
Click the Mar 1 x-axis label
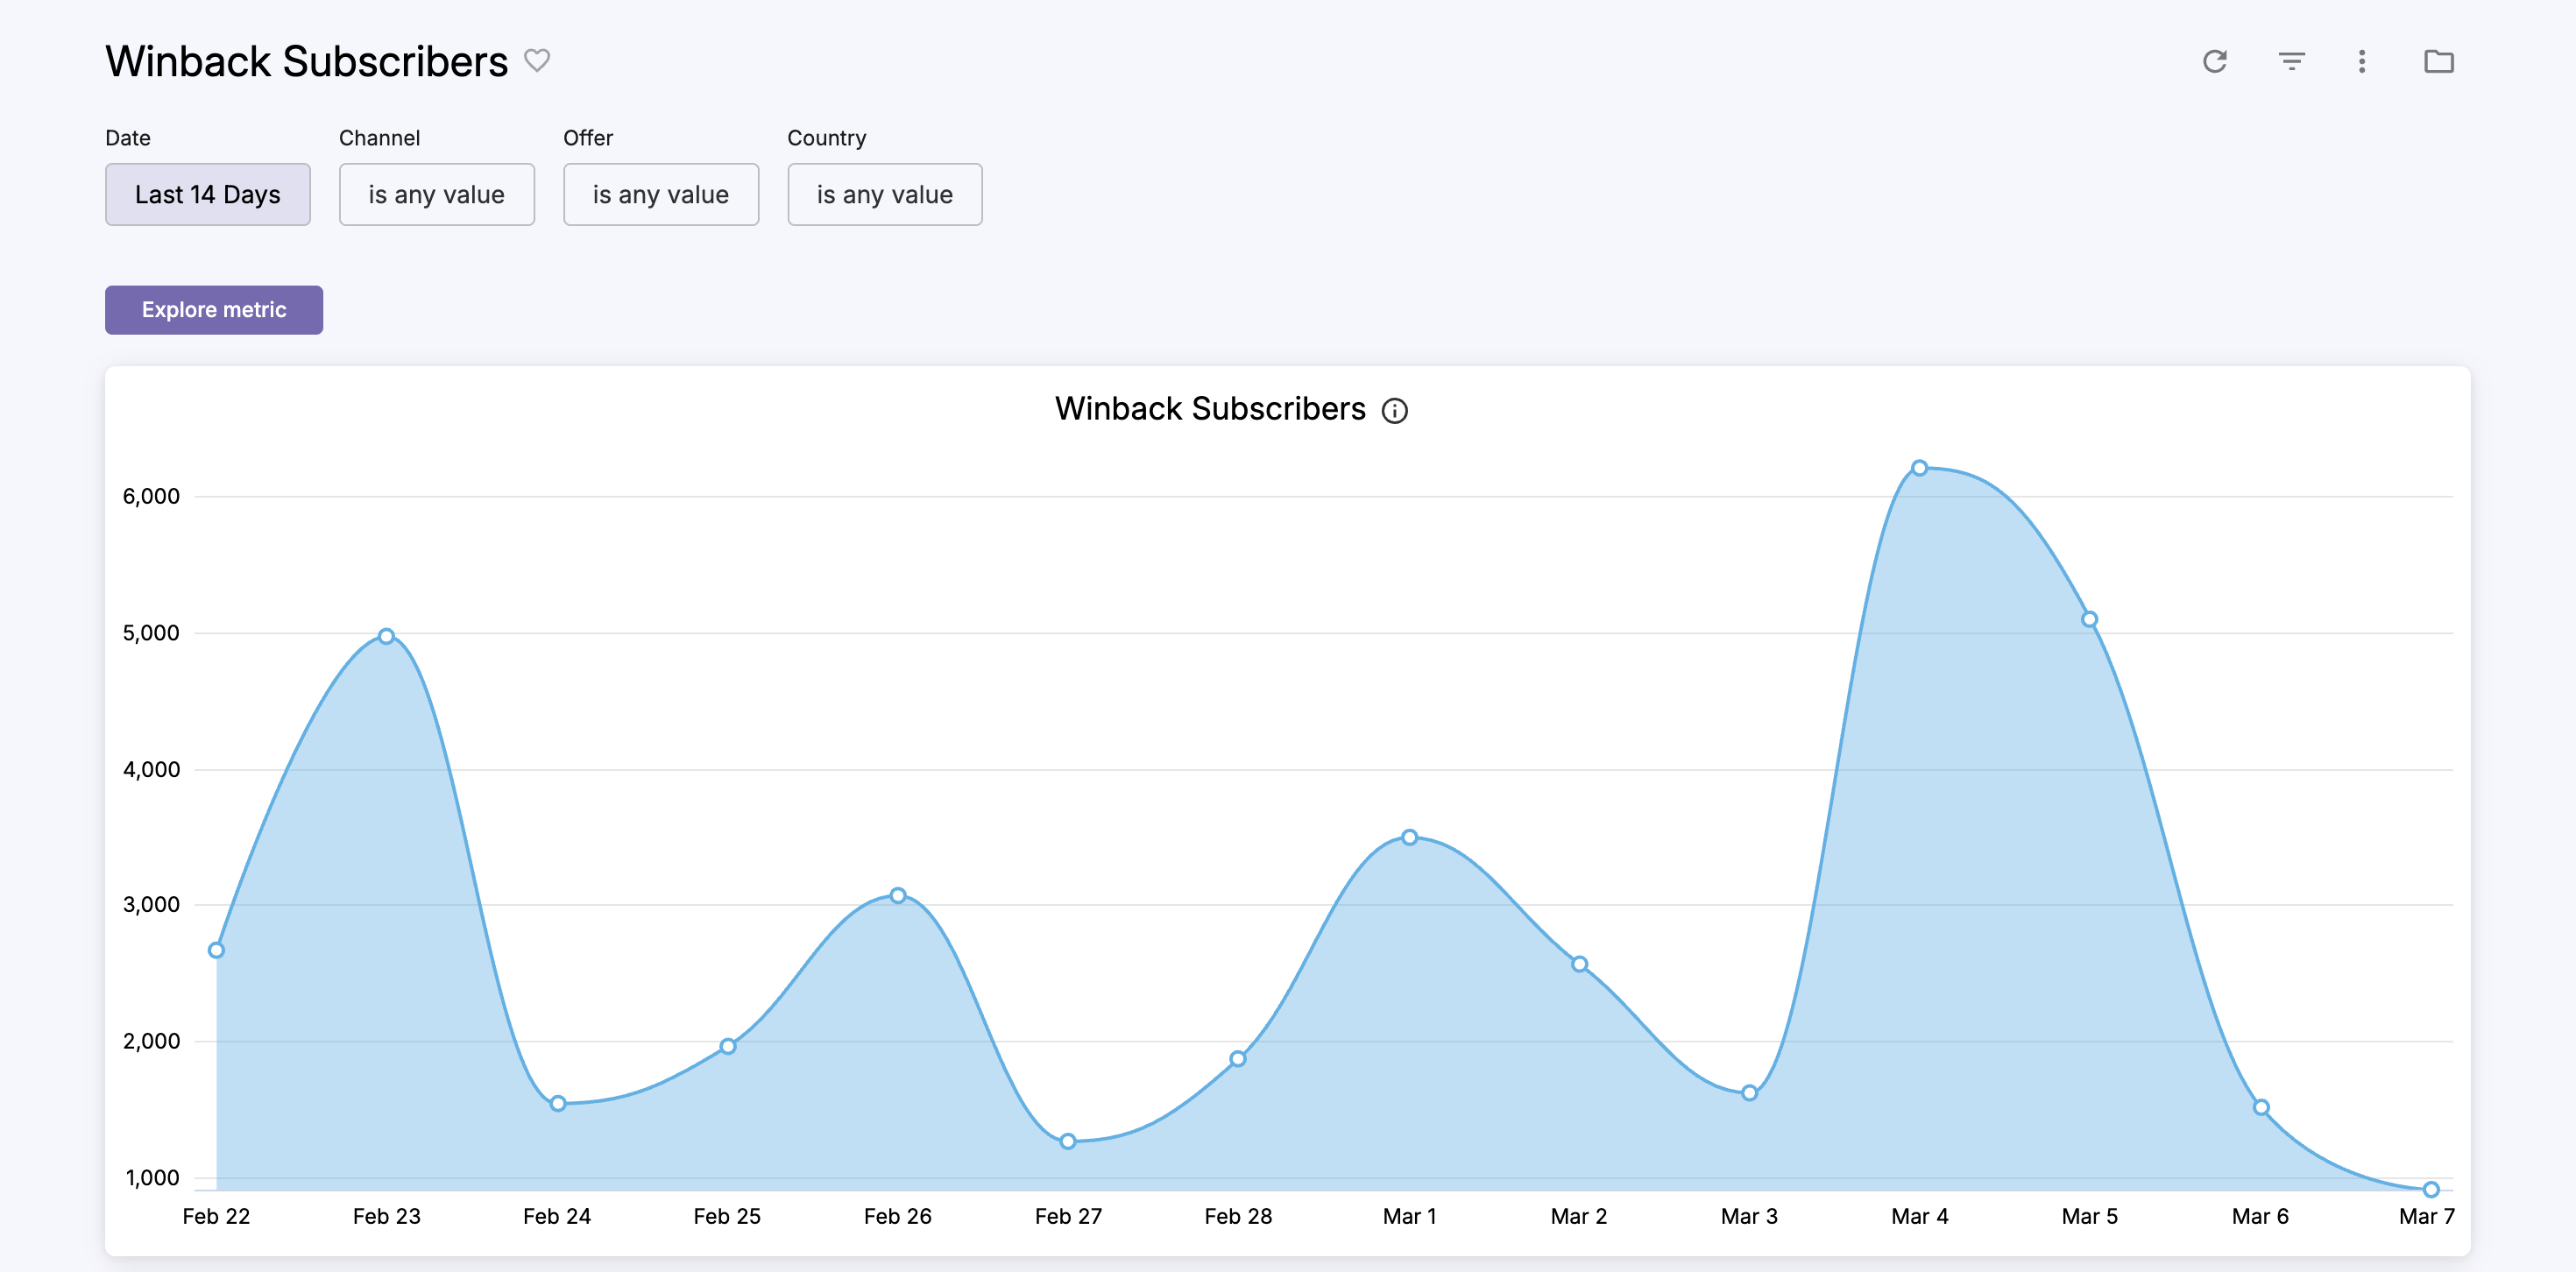[x=1409, y=1216]
